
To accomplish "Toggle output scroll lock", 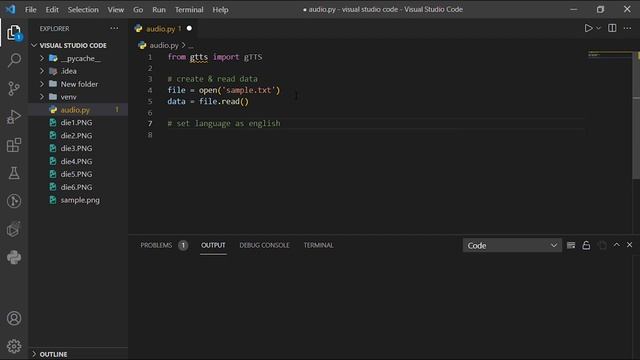I will [586, 245].
